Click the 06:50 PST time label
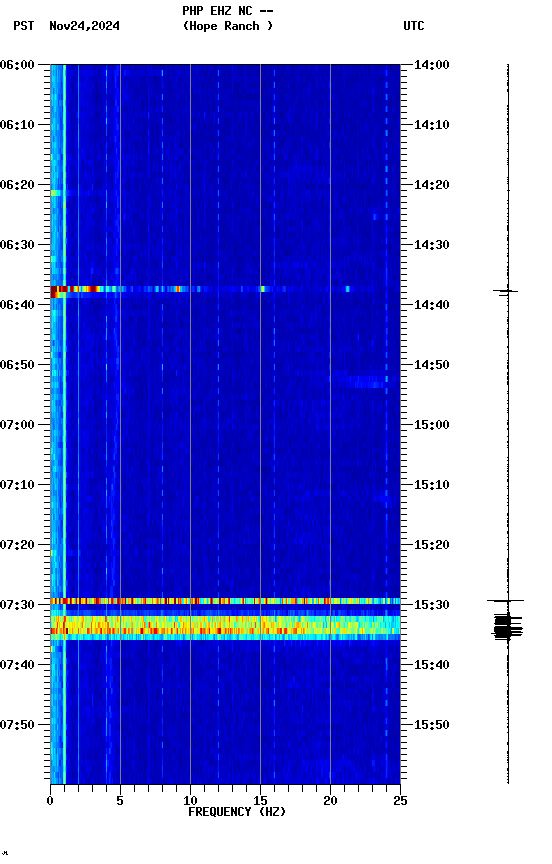This screenshot has height=864, width=552. click(17, 365)
